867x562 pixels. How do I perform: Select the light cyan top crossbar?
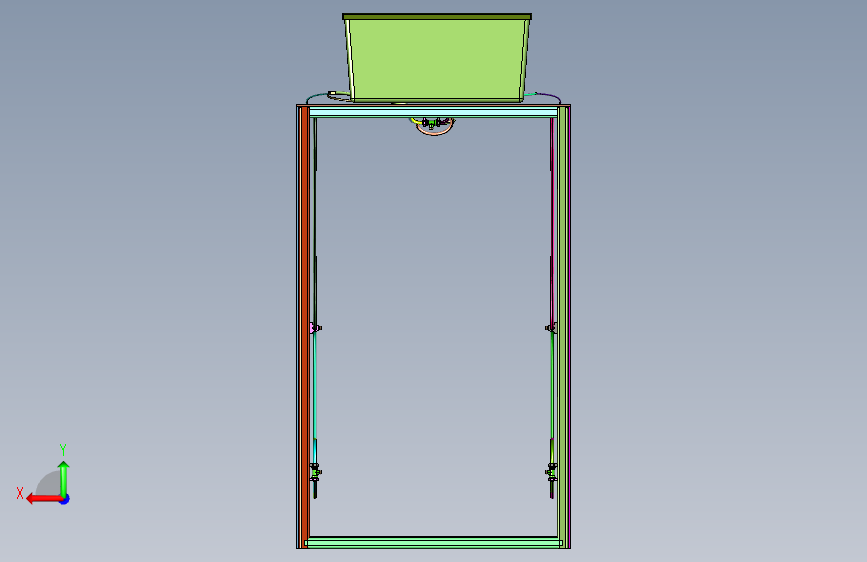pyautogui.click(x=434, y=112)
